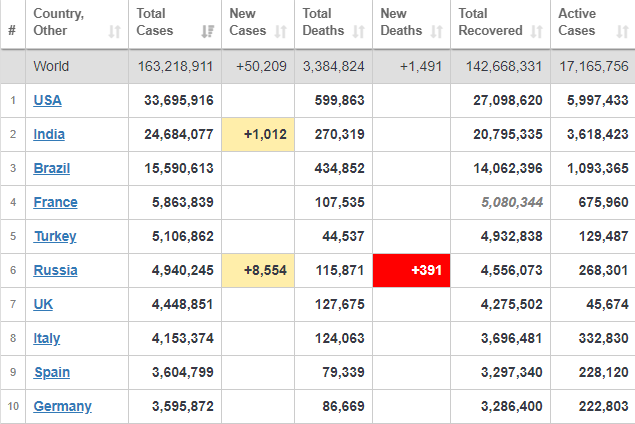Select India total deaths 270,319
The height and width of the screenshot is (424, 635).
click(x=339, y=134)
